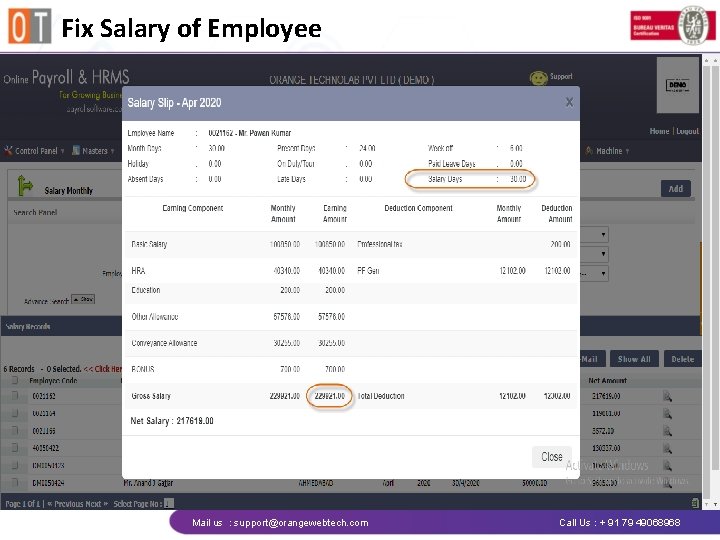Image resolution: width=720 pixels, height=540 pixels.
Task: Click the Salary Days value 30.00
Action: (x=518, y=179)
